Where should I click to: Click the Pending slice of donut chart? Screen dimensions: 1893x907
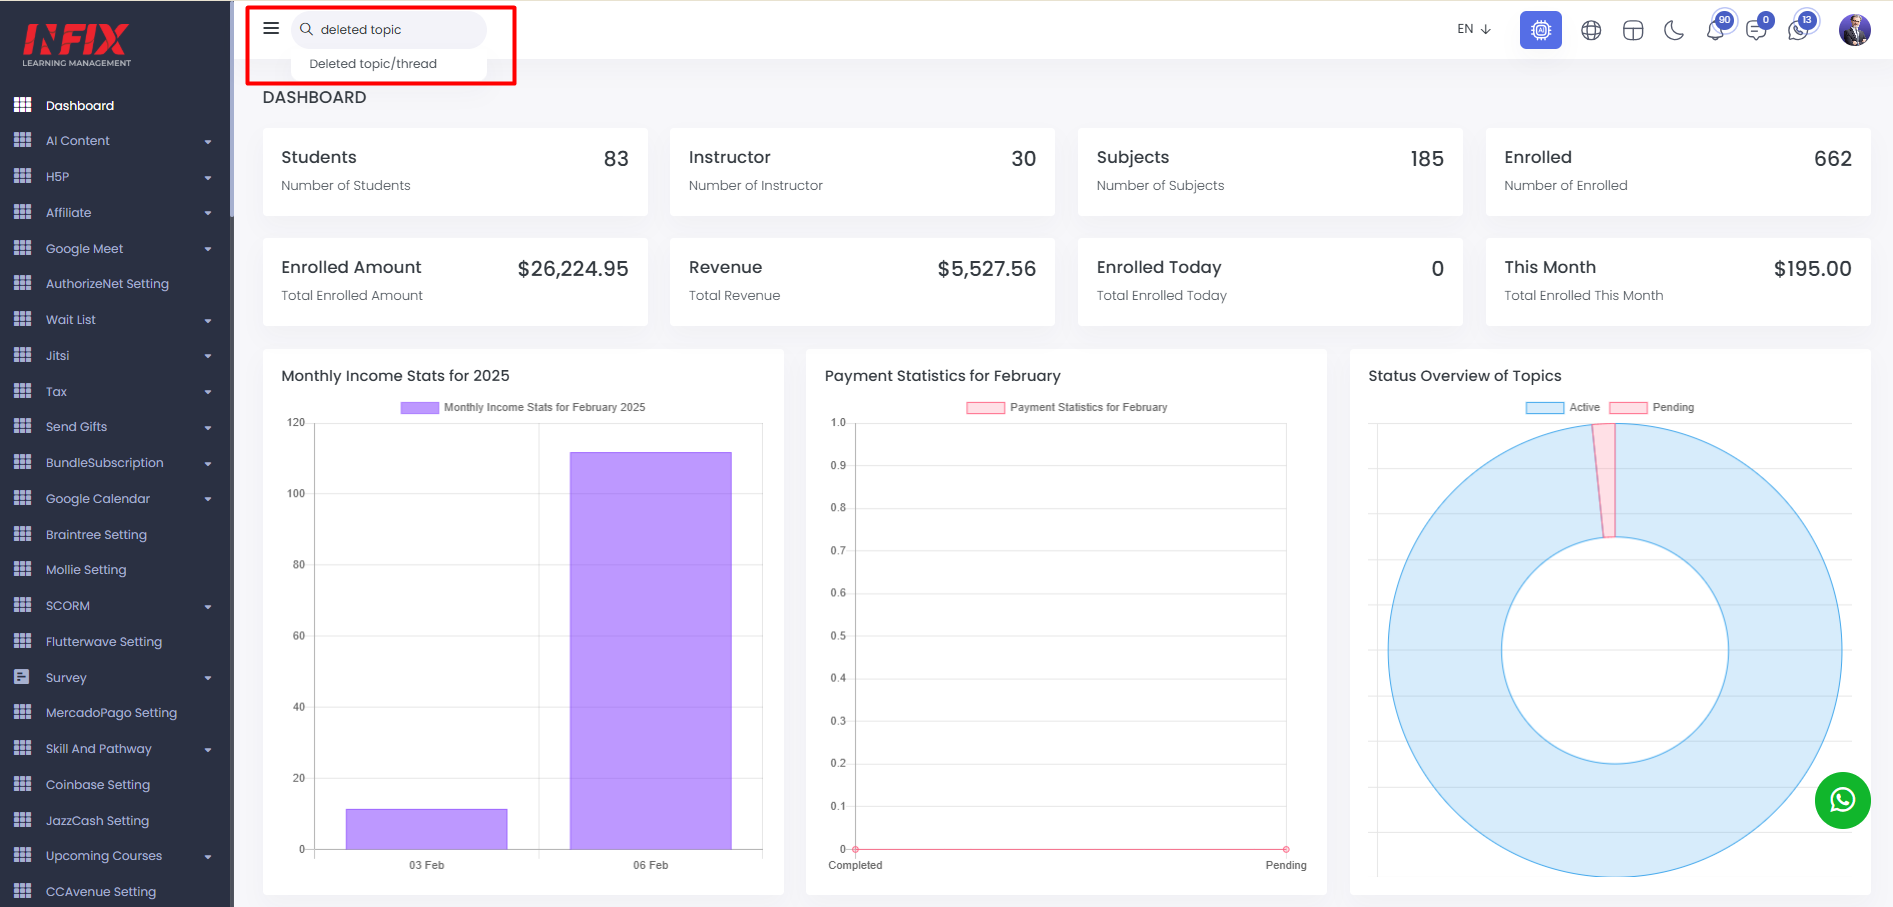coord(1604,480)
